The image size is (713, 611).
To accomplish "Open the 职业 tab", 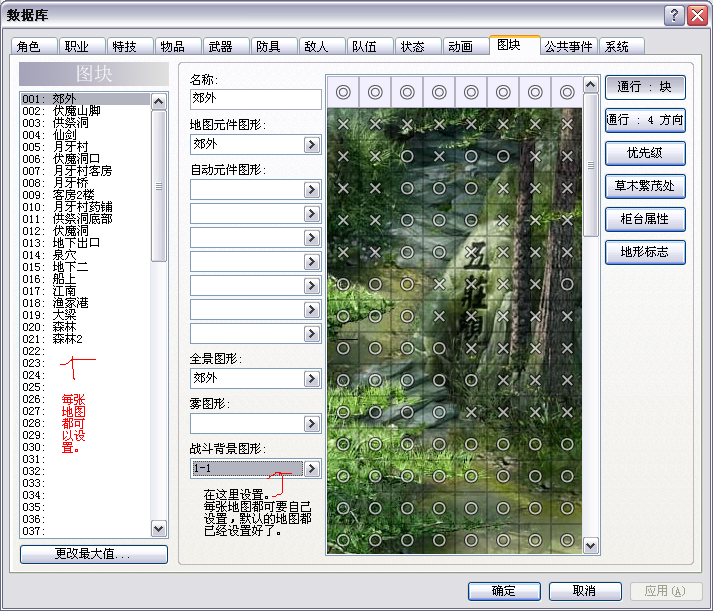I will [82, 46].
